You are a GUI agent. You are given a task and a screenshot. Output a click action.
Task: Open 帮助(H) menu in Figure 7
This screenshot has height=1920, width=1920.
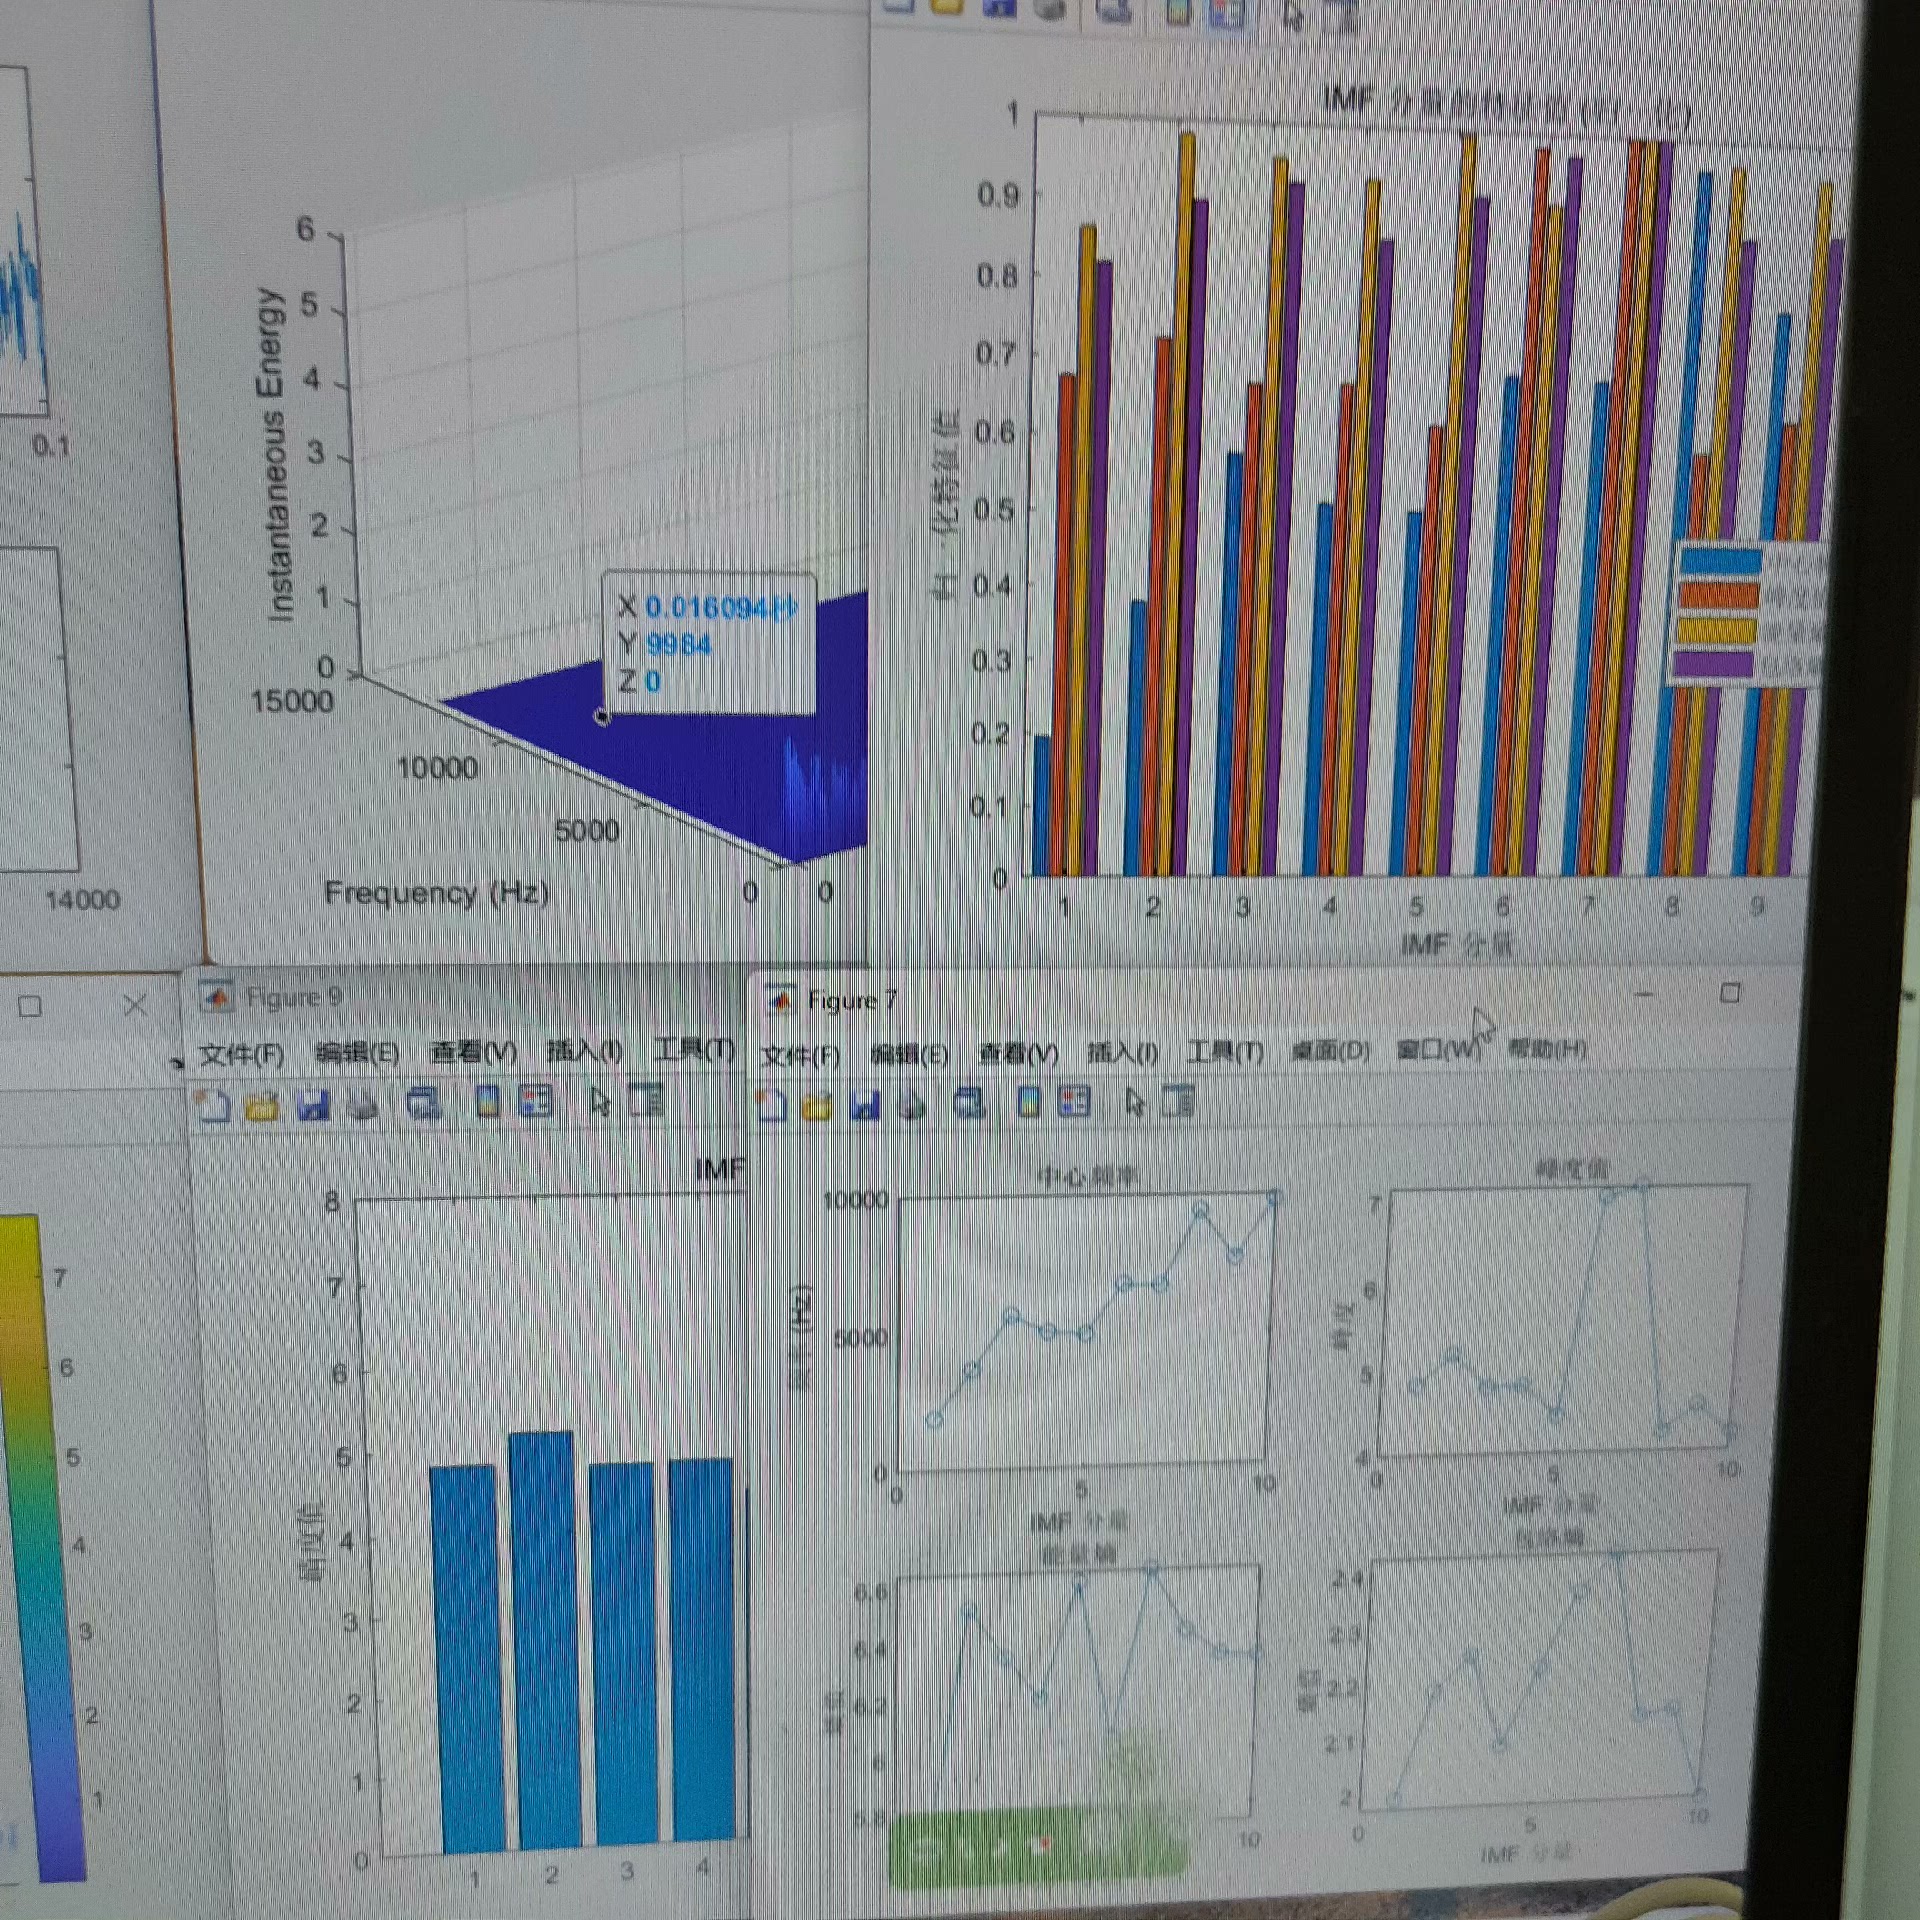pyautogui.click(x=1546, y=1048)
